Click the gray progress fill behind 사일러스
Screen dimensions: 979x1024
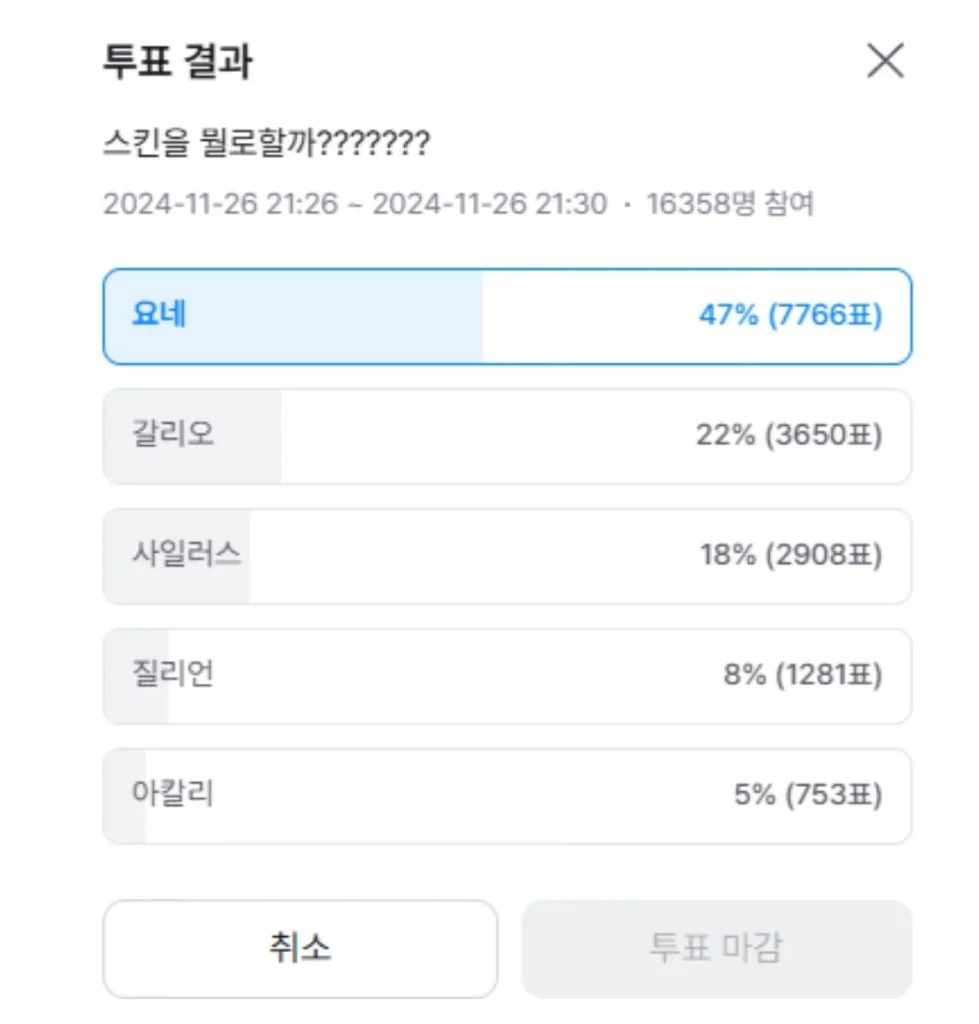(x=177, y=556)
